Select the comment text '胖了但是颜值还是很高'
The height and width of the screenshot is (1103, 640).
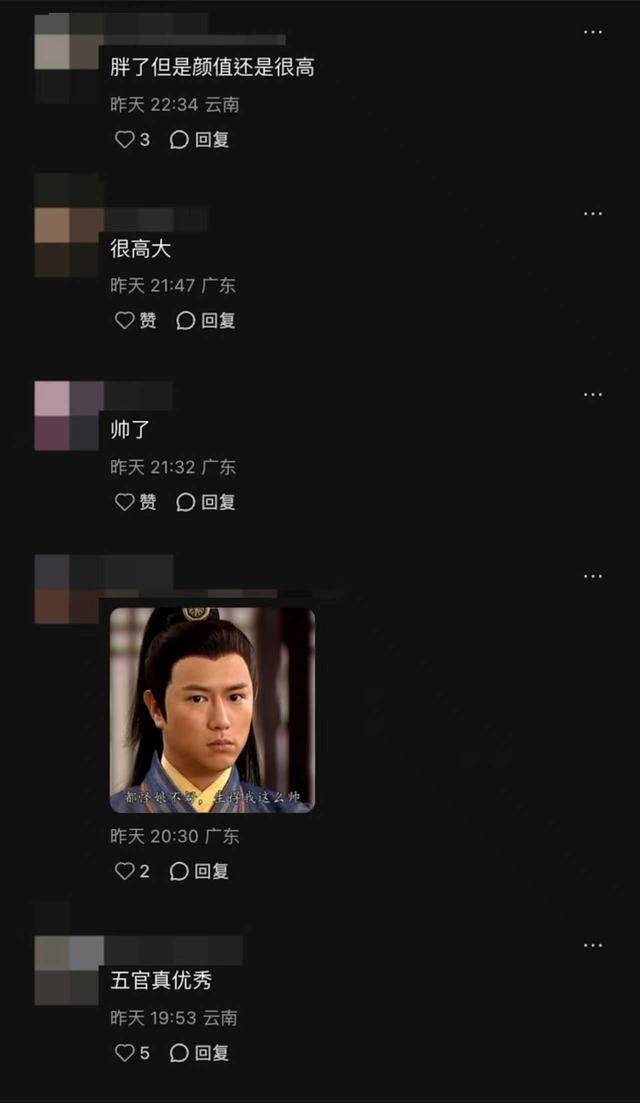click(212, 68)
